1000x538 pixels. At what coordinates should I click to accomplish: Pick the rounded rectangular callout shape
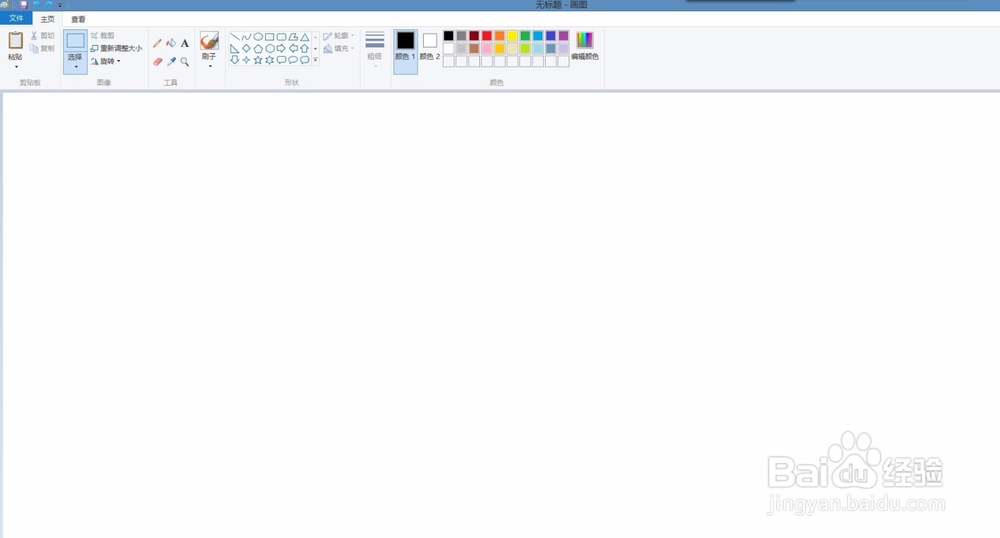(281, 60)
